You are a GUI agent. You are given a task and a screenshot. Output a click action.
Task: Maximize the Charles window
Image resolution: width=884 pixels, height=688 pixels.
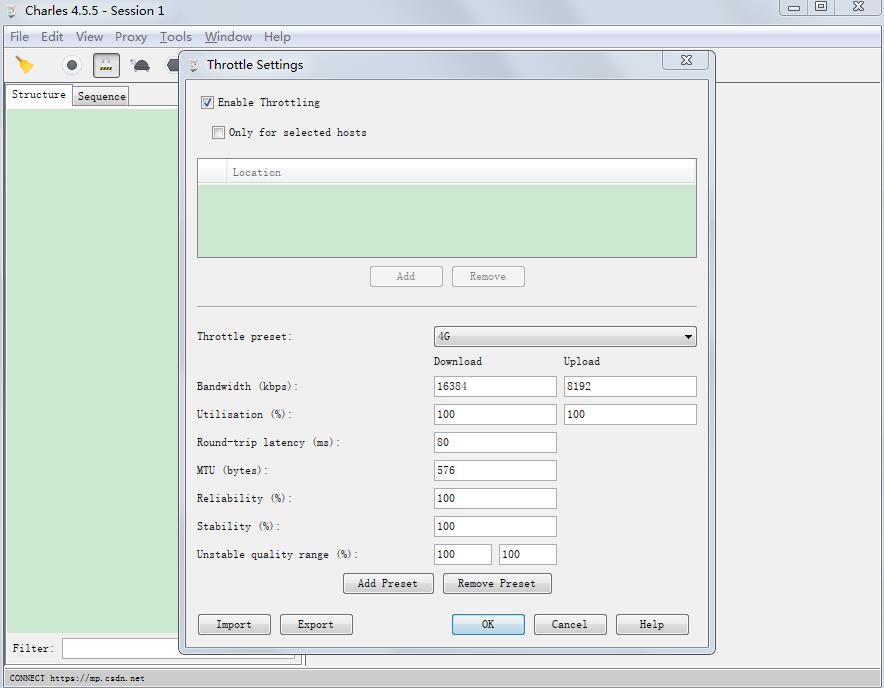(x=821, y=7)
